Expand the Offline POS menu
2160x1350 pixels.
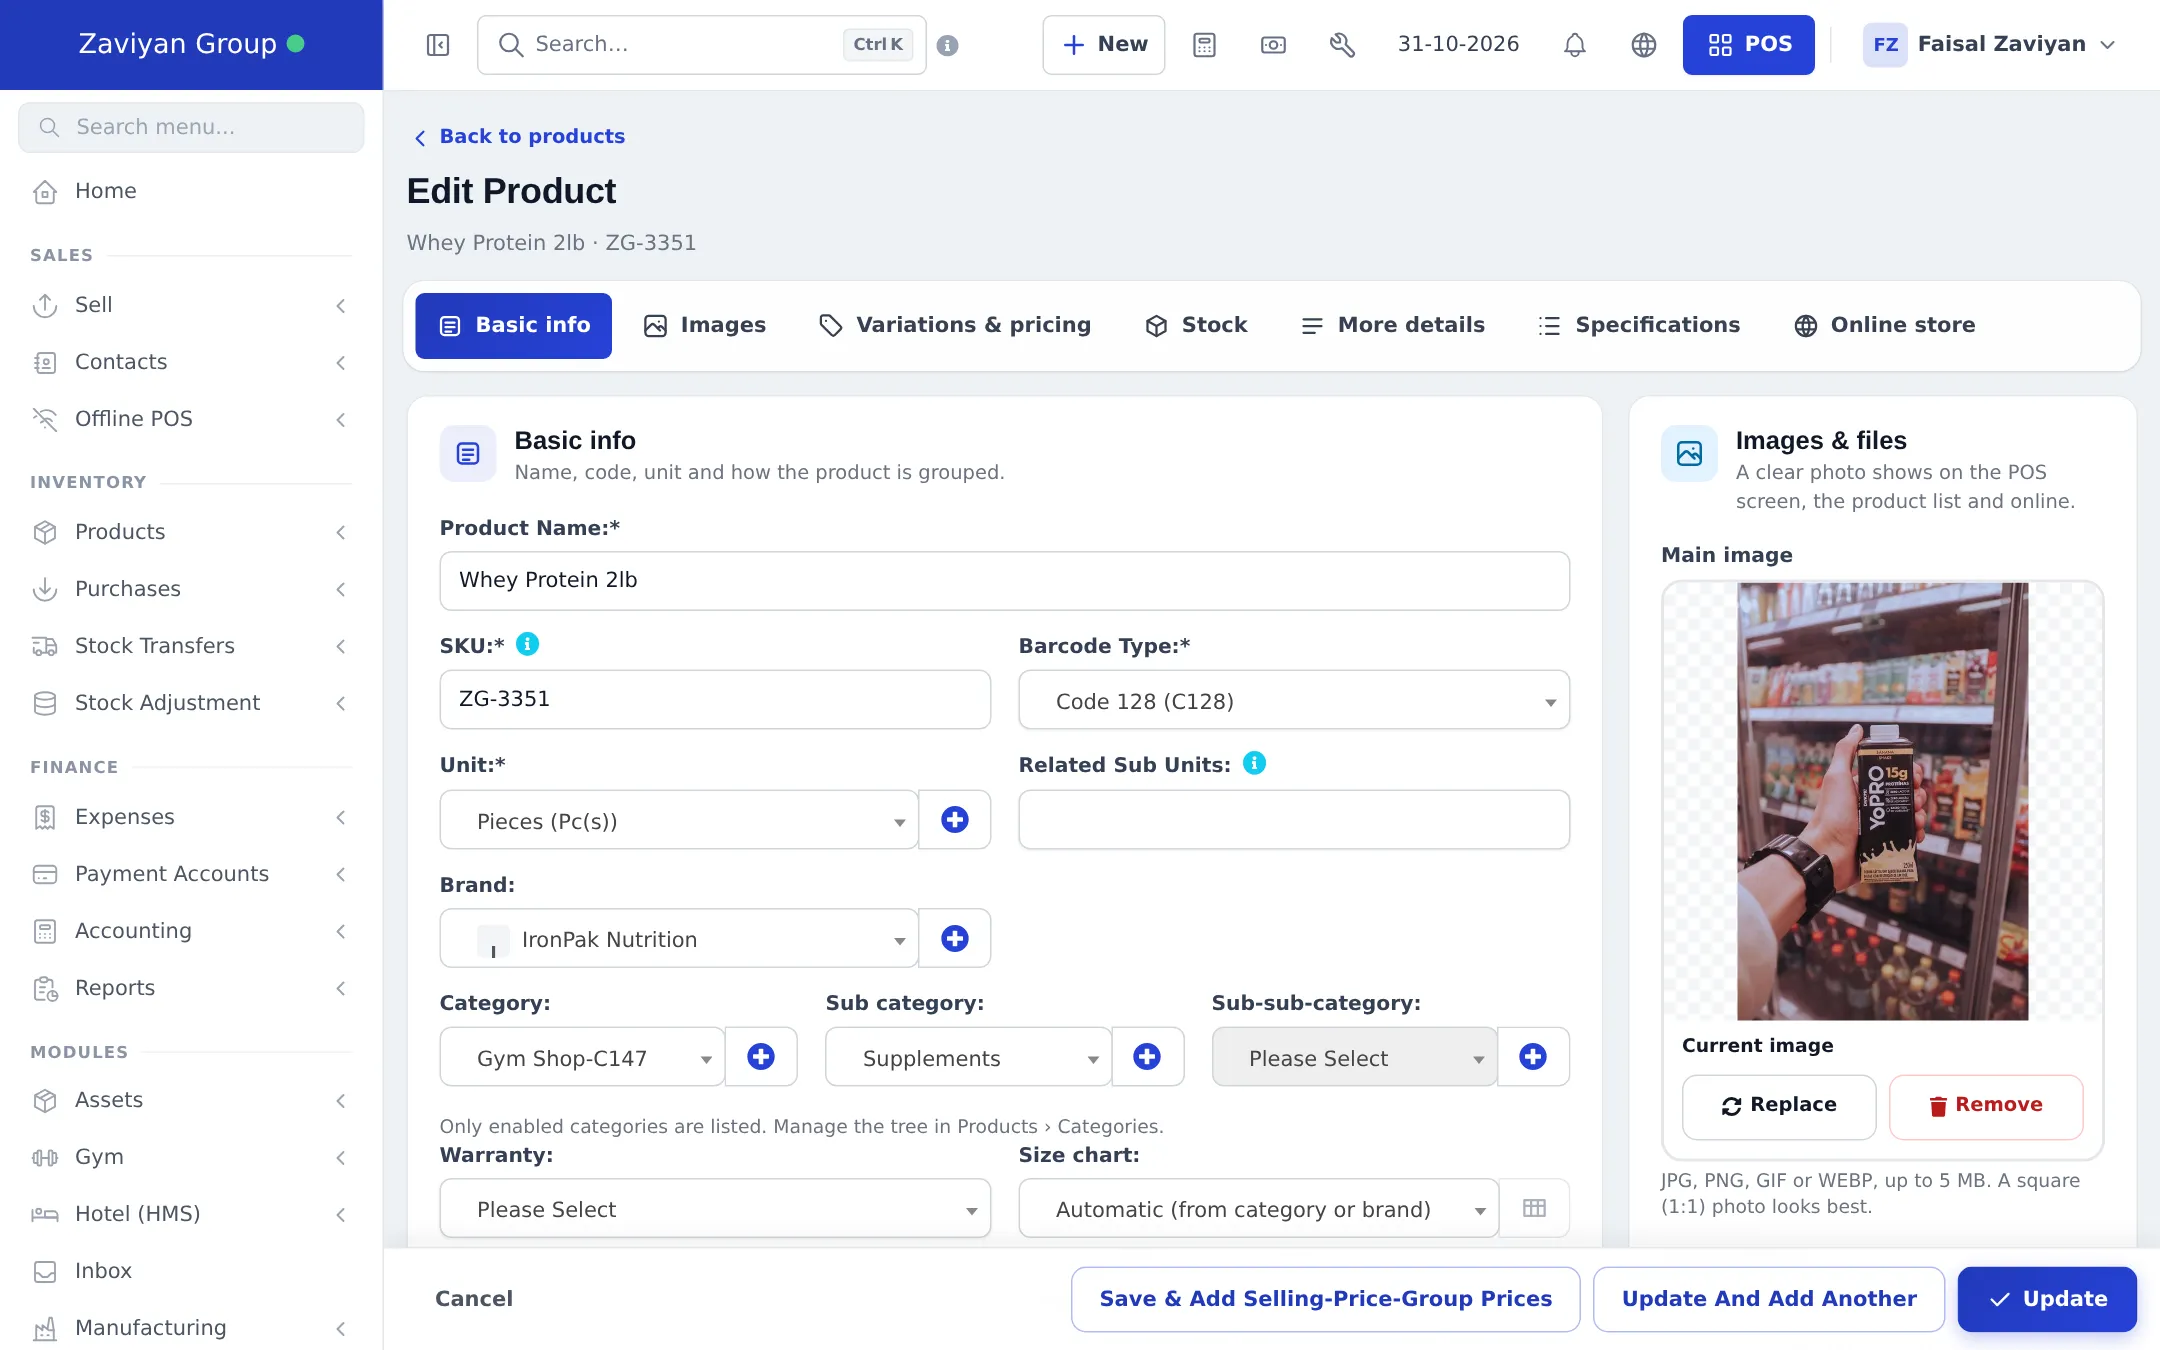point(191,419)
